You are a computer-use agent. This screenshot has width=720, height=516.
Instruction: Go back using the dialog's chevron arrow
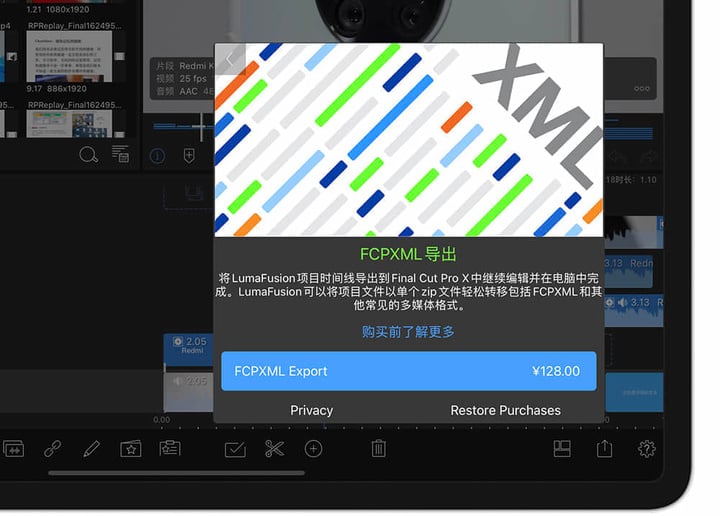pos(230,59)
